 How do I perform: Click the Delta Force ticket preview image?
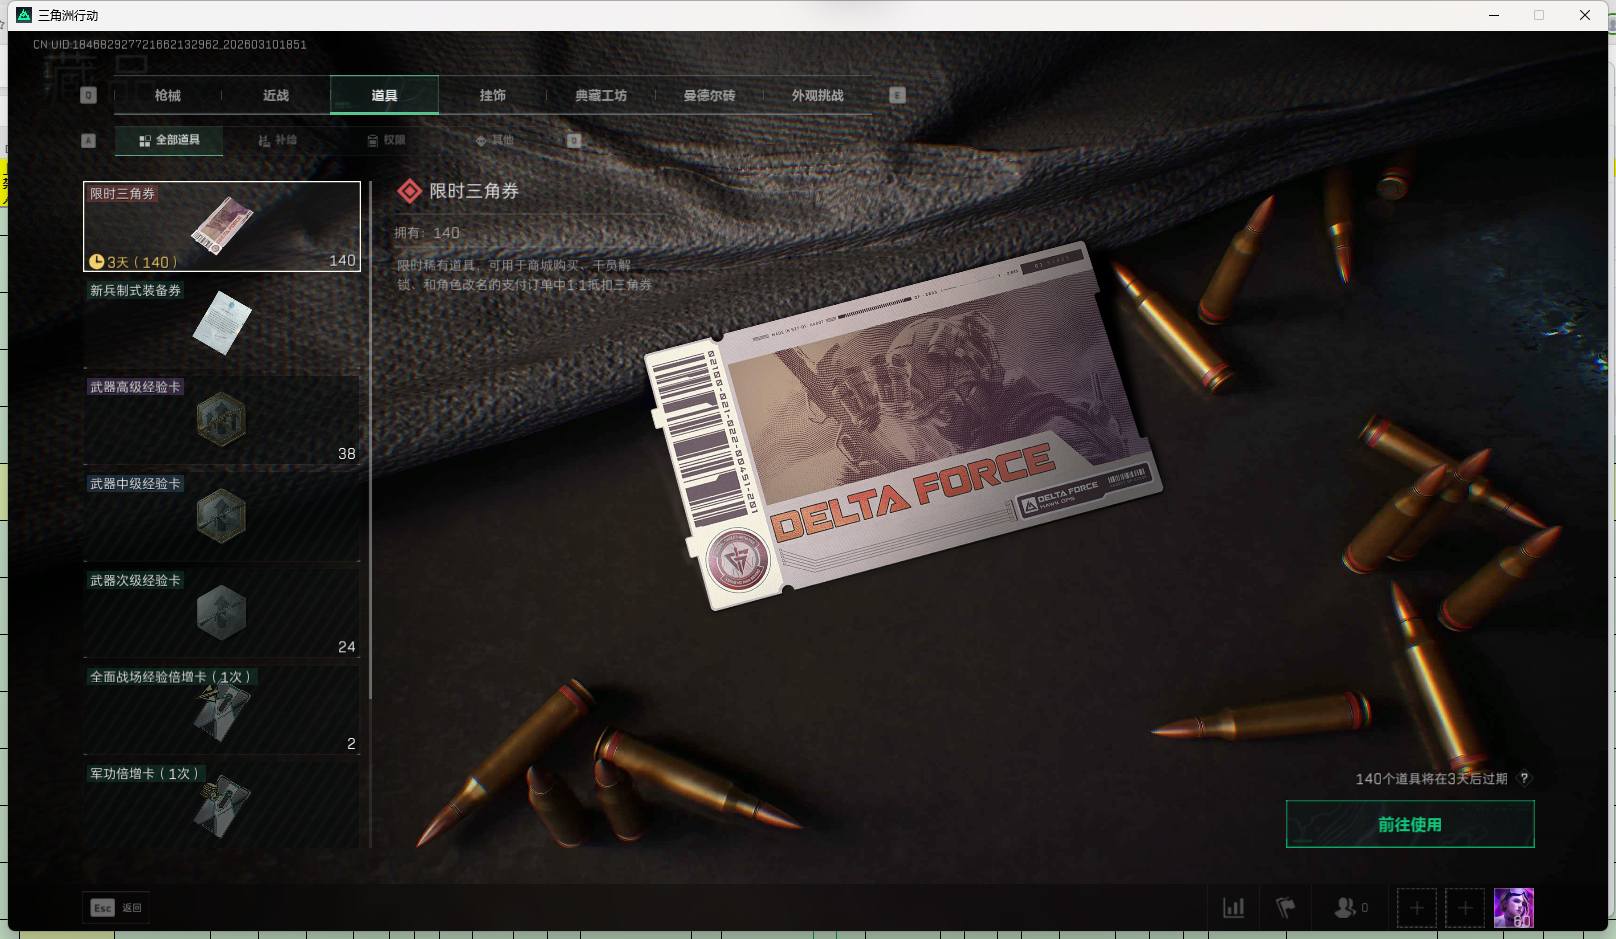point(902,427)
